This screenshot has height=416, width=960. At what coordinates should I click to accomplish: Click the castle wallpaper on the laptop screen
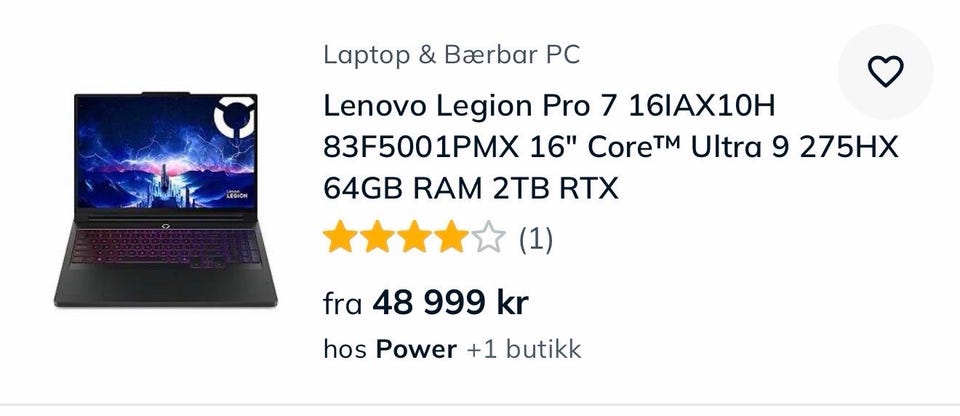(x=162, y=187)
